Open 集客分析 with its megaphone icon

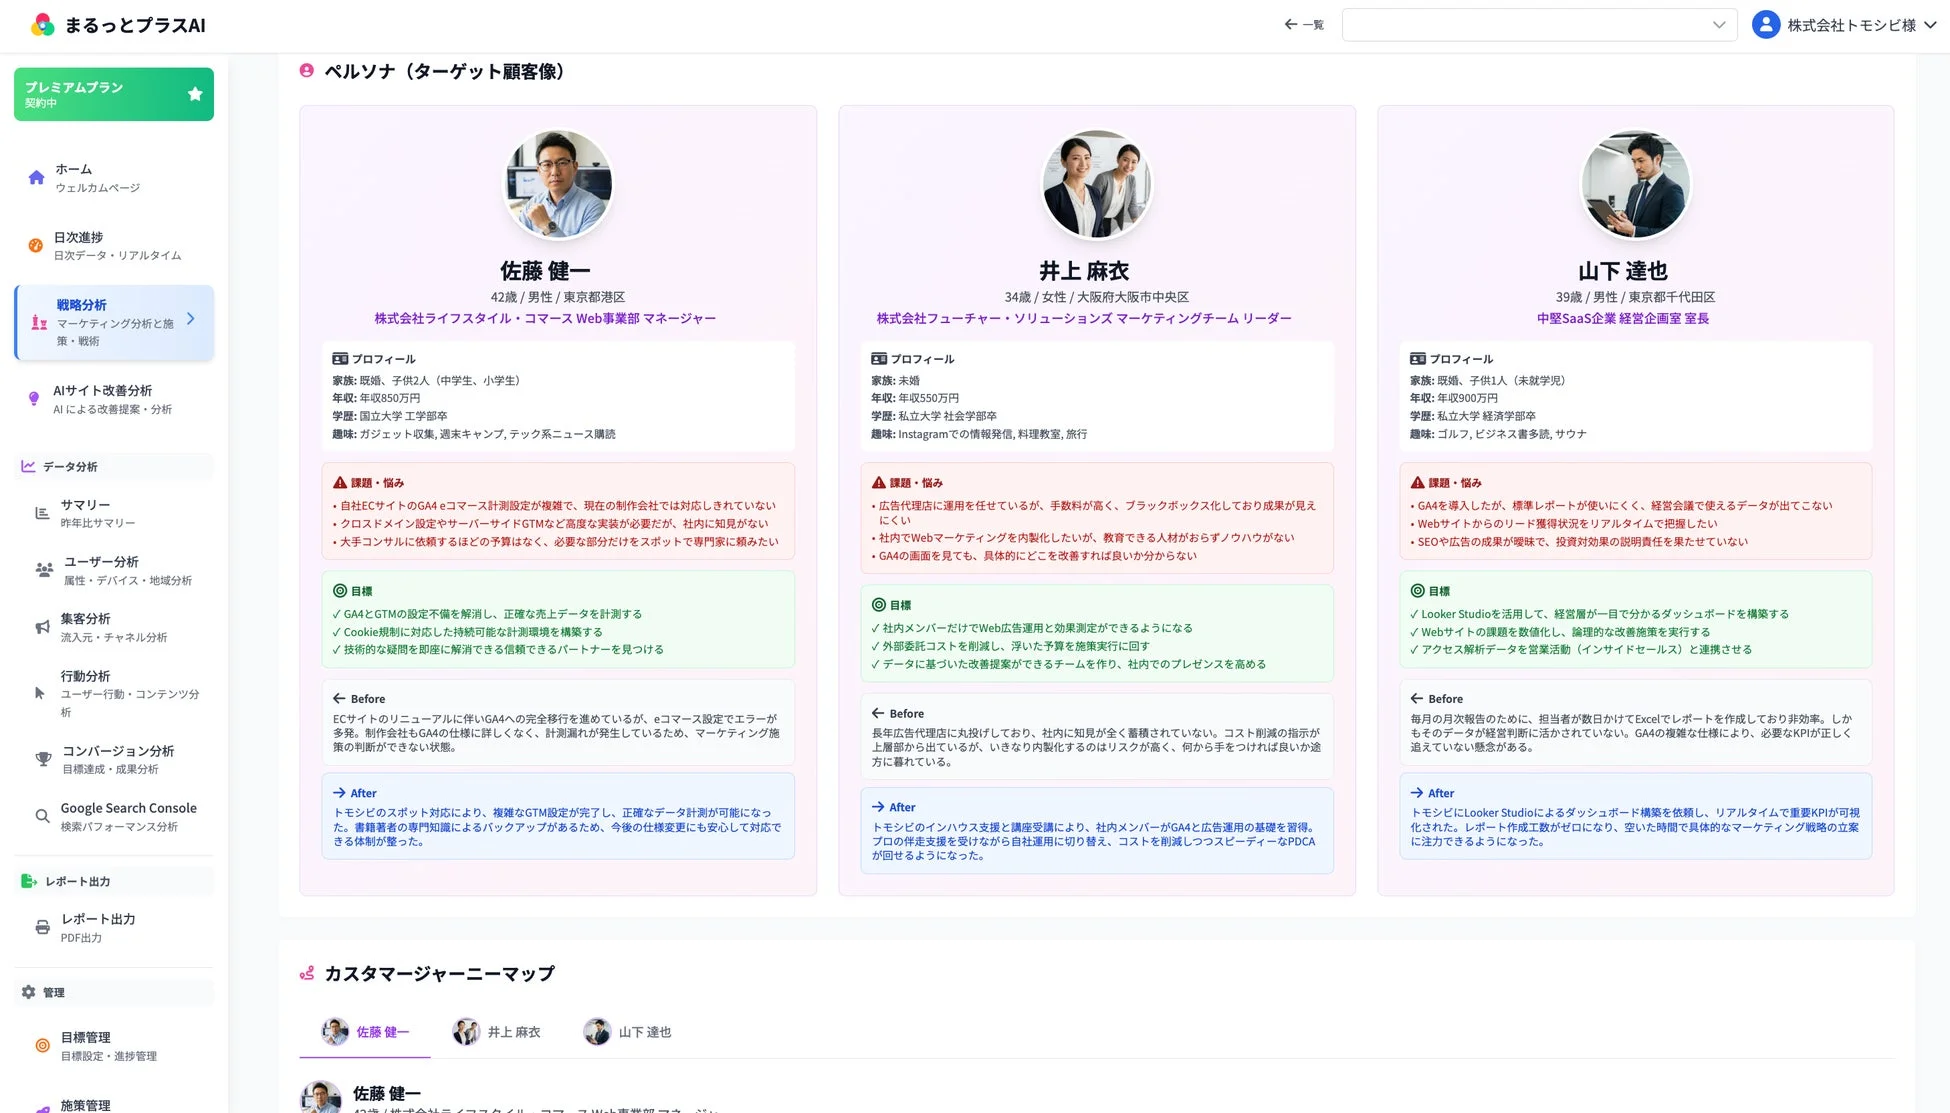pos(42,626)
